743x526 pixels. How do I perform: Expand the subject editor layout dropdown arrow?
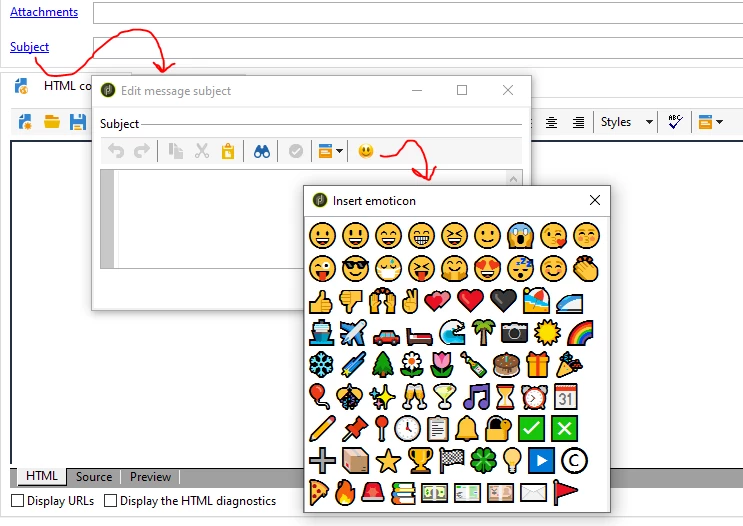(x=340, y=152)
